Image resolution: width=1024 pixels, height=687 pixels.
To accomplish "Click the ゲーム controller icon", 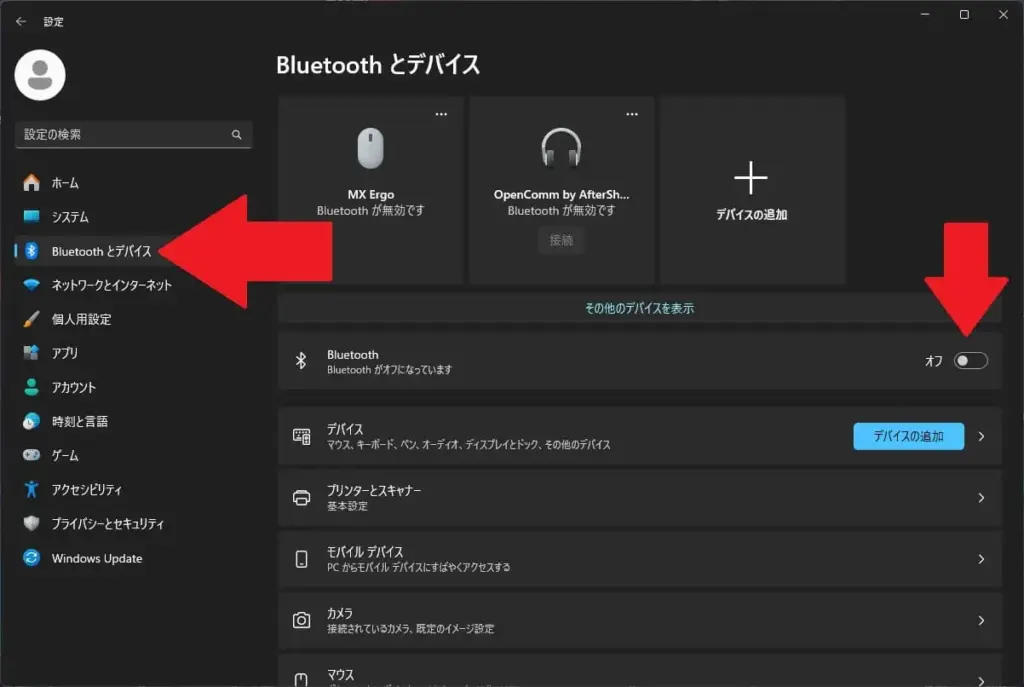I will [31, 455].
